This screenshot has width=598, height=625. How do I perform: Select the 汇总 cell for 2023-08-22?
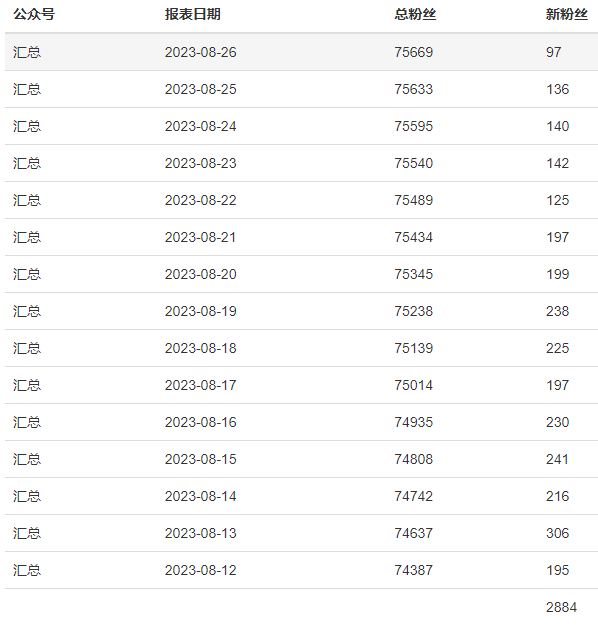(27, 200)
